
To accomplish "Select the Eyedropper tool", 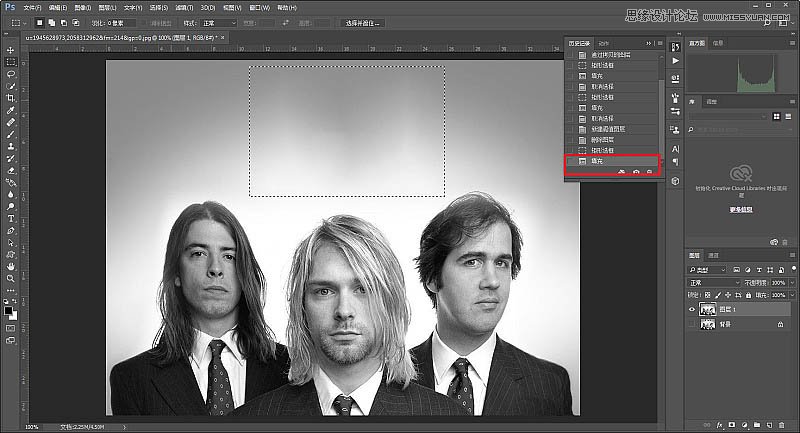I will click(x=10, y=110).
